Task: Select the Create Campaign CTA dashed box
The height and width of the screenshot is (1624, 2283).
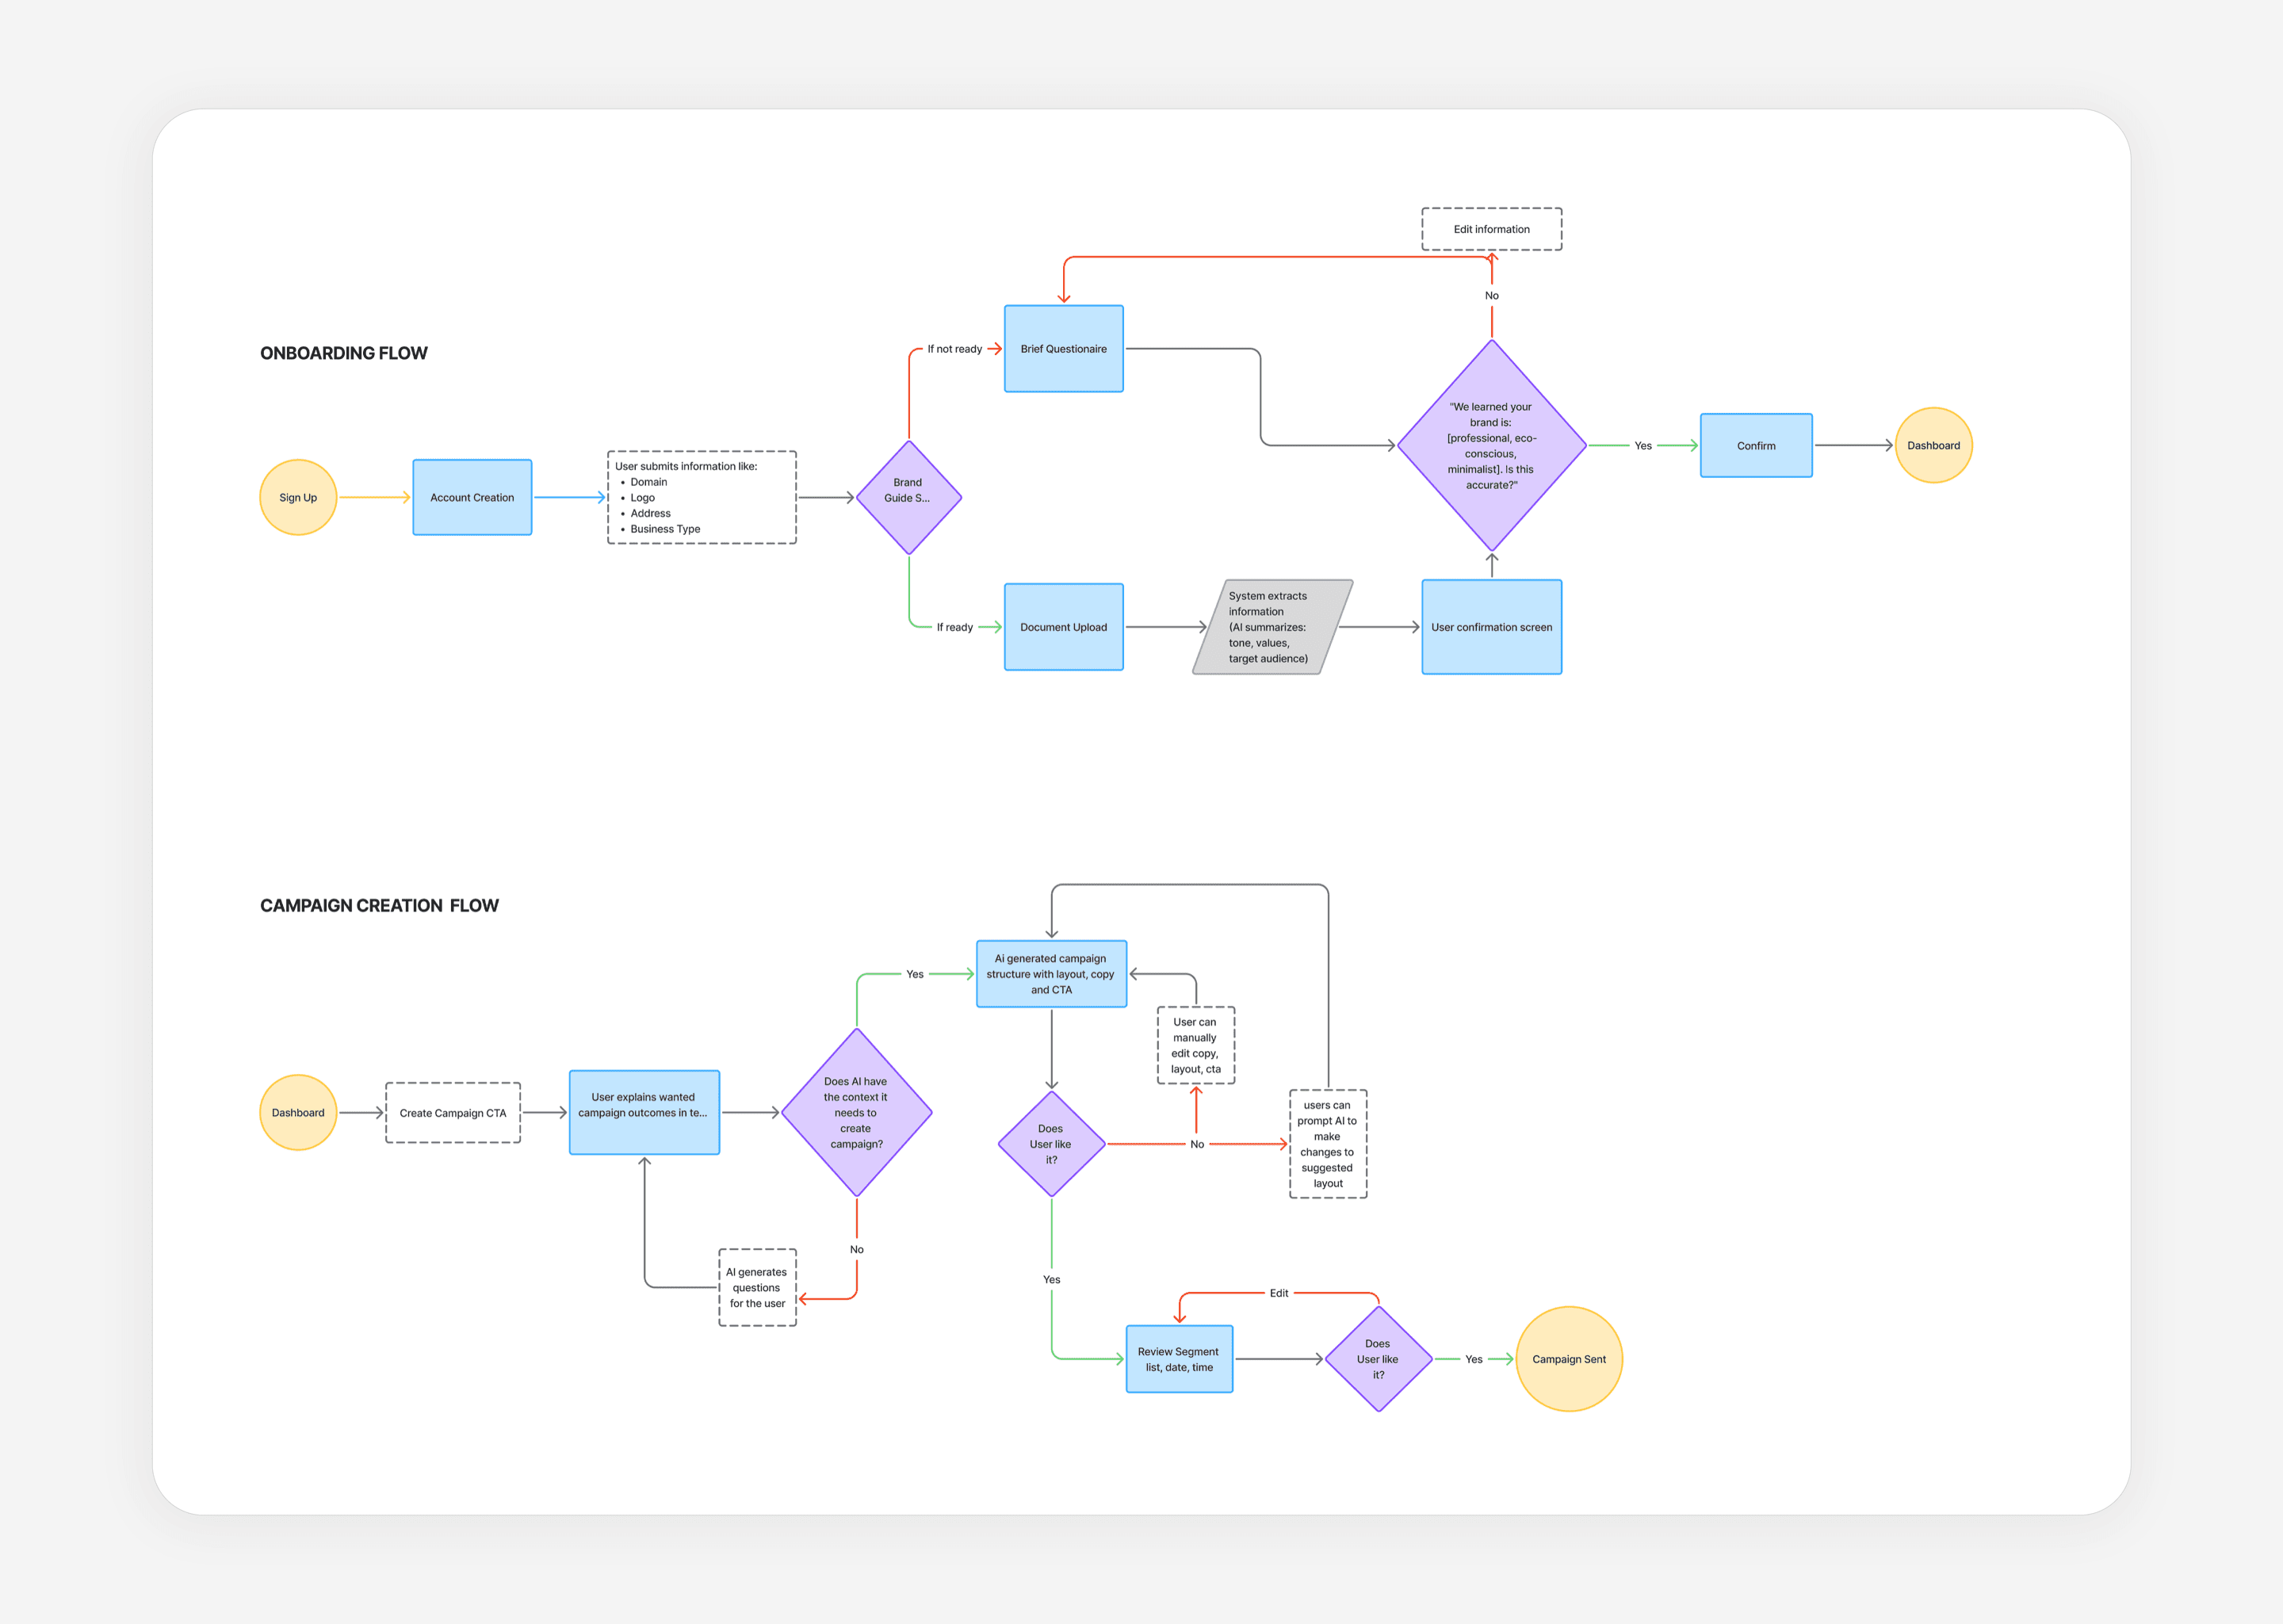Action: [452, 1112]
